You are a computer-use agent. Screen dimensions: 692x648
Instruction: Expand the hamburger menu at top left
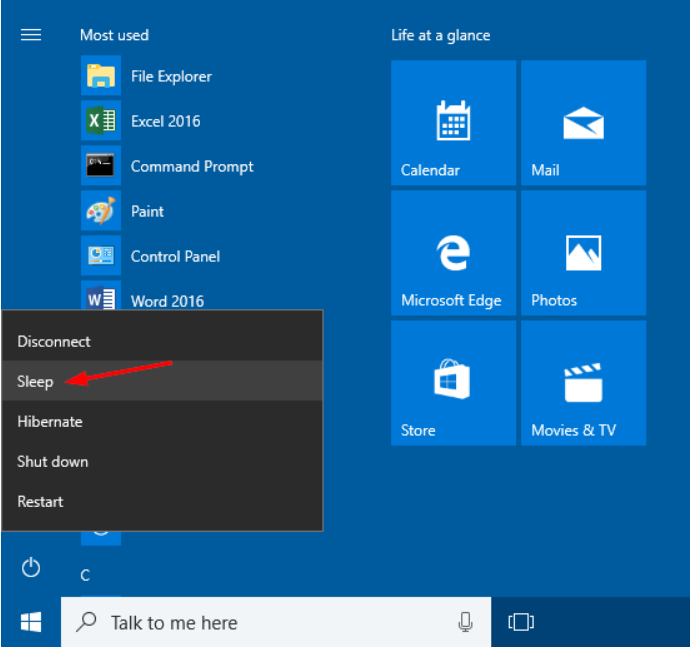coord(31,35)
